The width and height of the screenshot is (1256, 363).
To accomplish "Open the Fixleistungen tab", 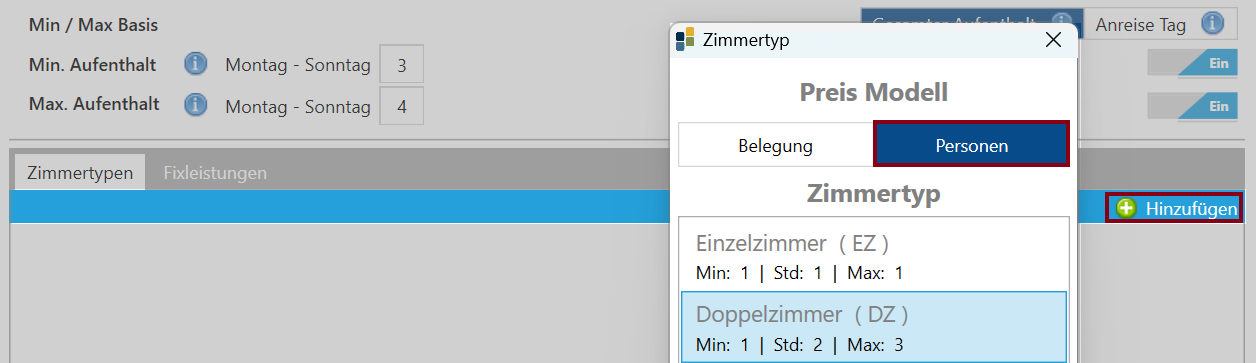I will tap(215, 172).
